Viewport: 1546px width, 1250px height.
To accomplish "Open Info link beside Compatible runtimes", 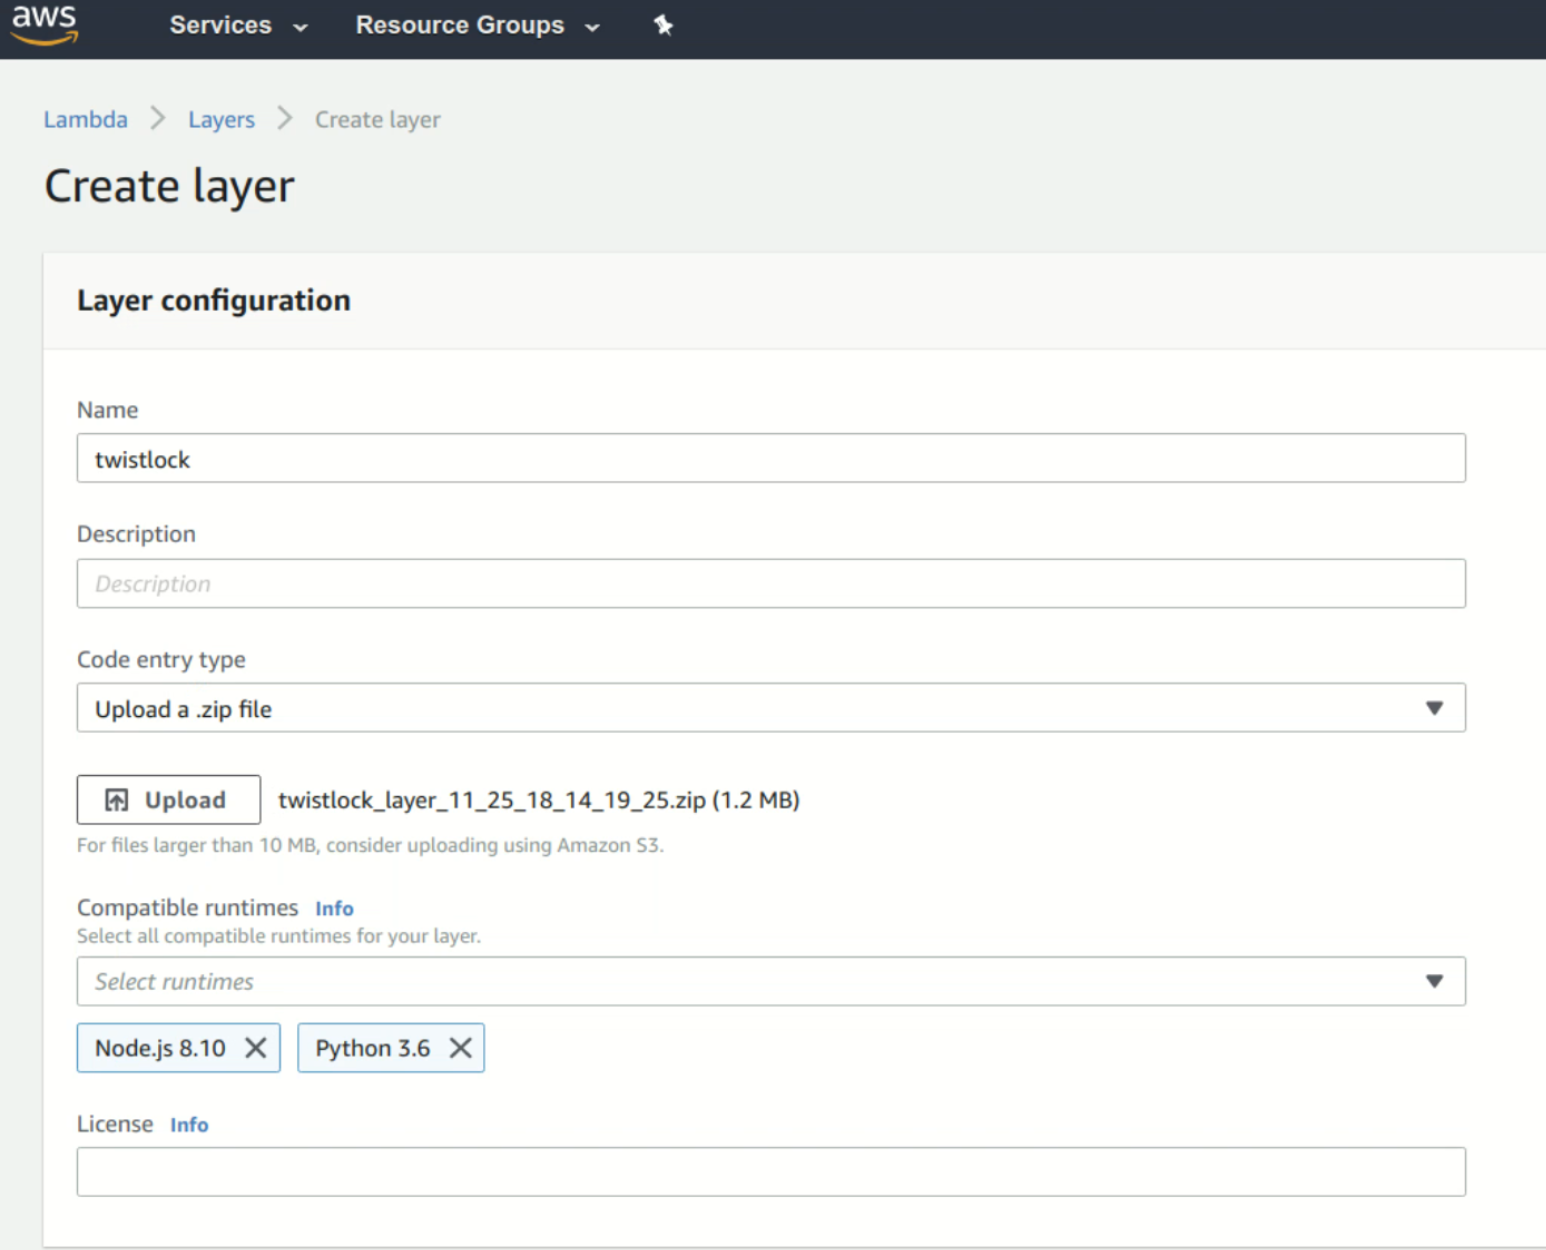I will click(x=334, y=908).
